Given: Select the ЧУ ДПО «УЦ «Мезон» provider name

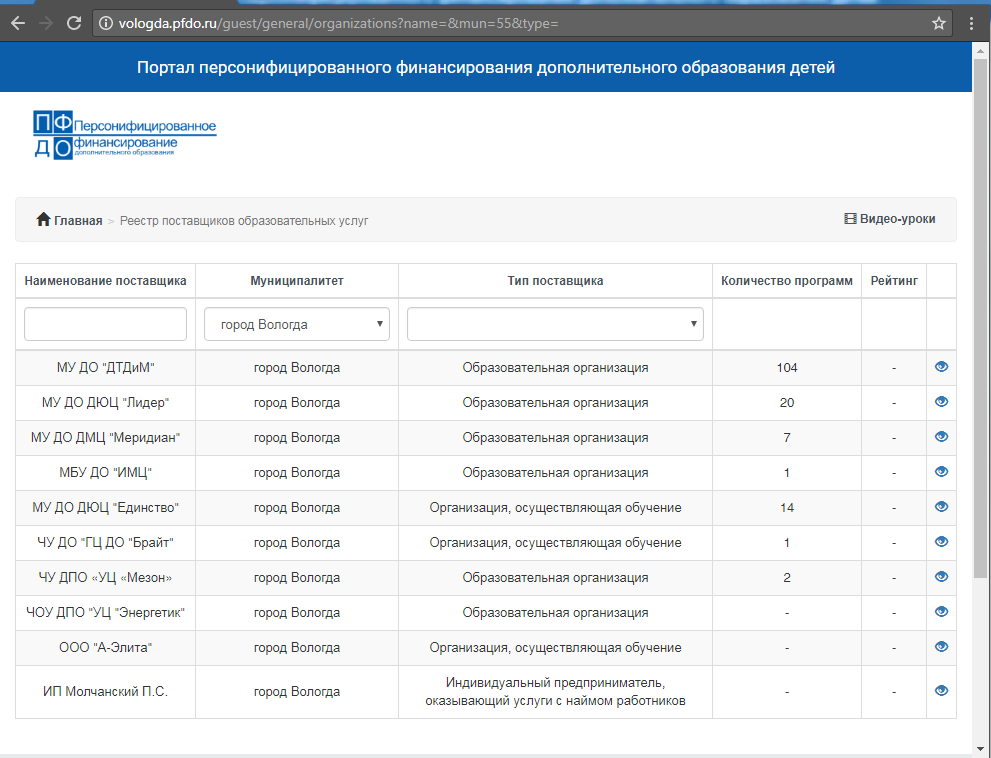Looking at the screenshot, I should [106, 577].
